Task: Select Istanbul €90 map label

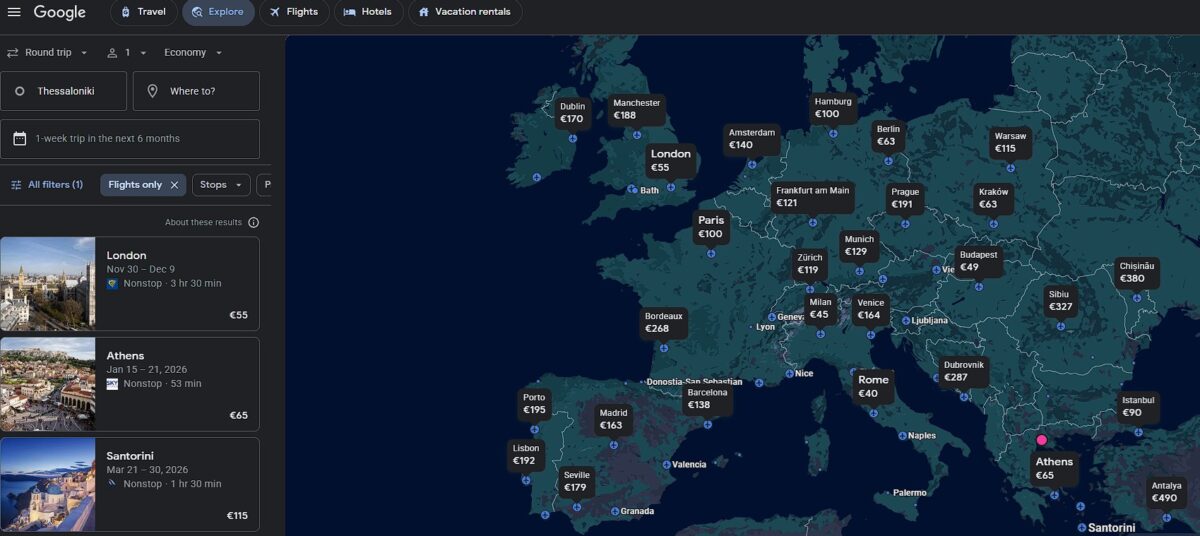Action: (x=1138, y=406)
